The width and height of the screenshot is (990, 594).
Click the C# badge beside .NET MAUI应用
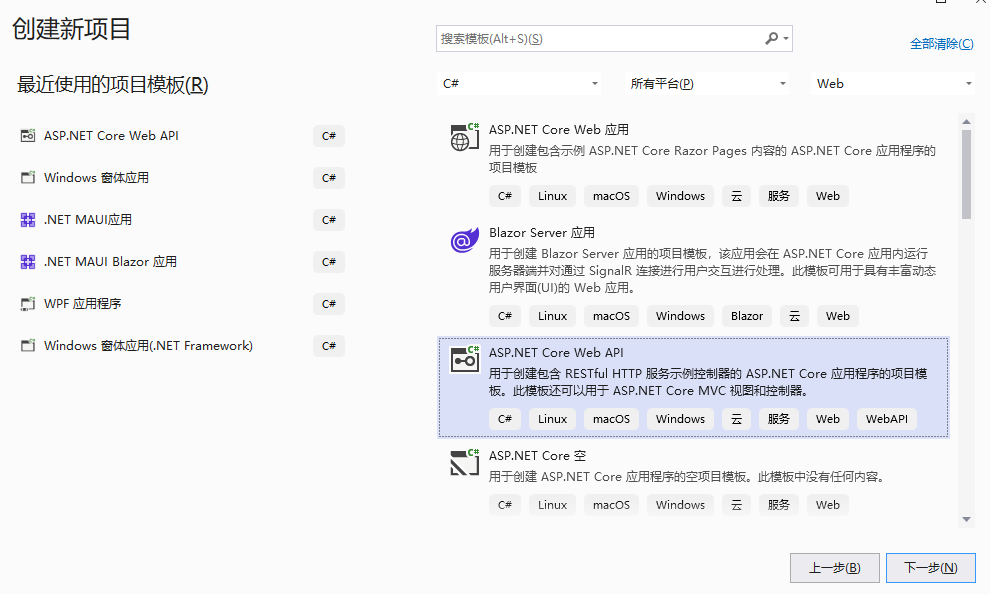pyautogui.click(x=329, y=220)
